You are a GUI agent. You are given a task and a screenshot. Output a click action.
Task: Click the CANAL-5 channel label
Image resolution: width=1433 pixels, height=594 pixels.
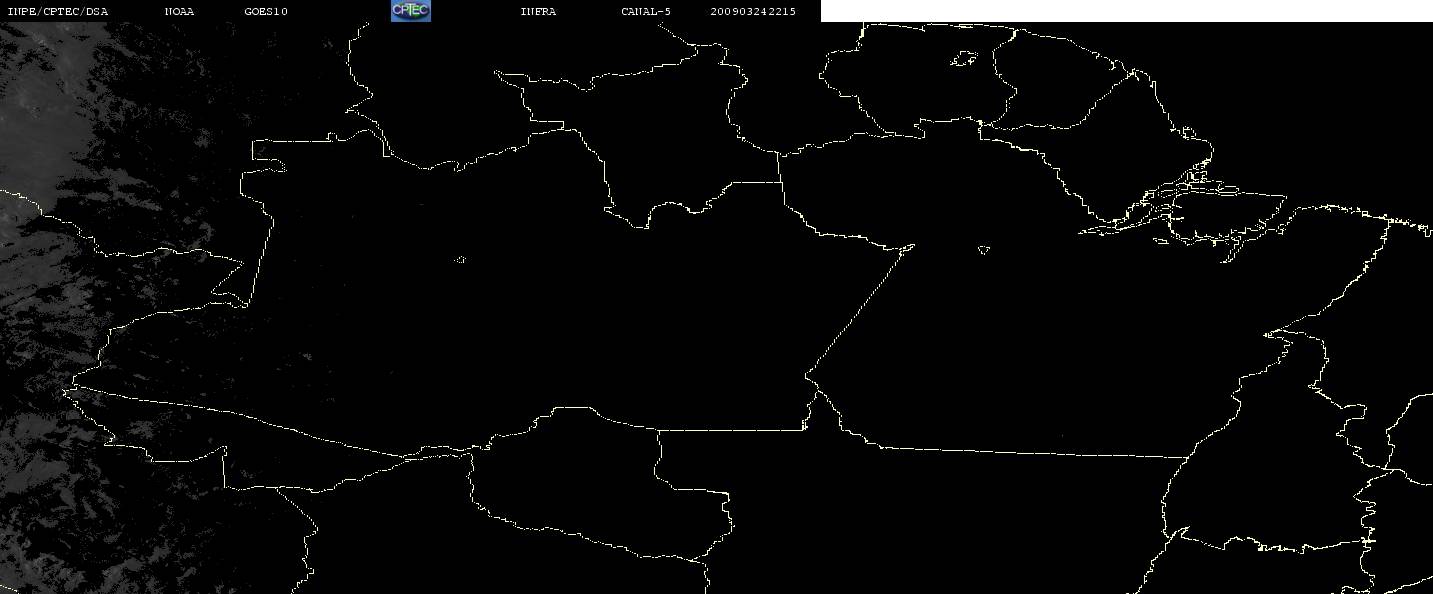[x=646, y=11]
